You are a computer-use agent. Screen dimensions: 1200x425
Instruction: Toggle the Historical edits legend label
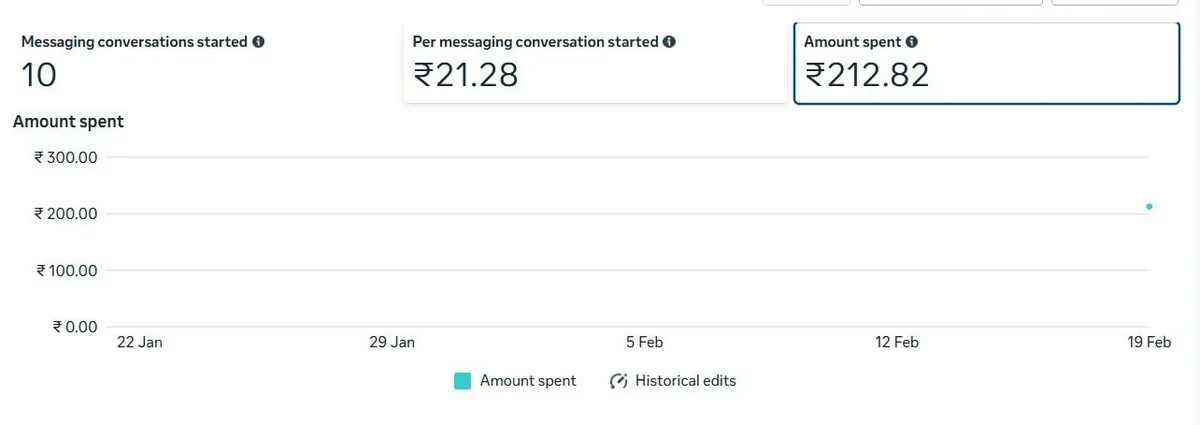click(686, 381)
